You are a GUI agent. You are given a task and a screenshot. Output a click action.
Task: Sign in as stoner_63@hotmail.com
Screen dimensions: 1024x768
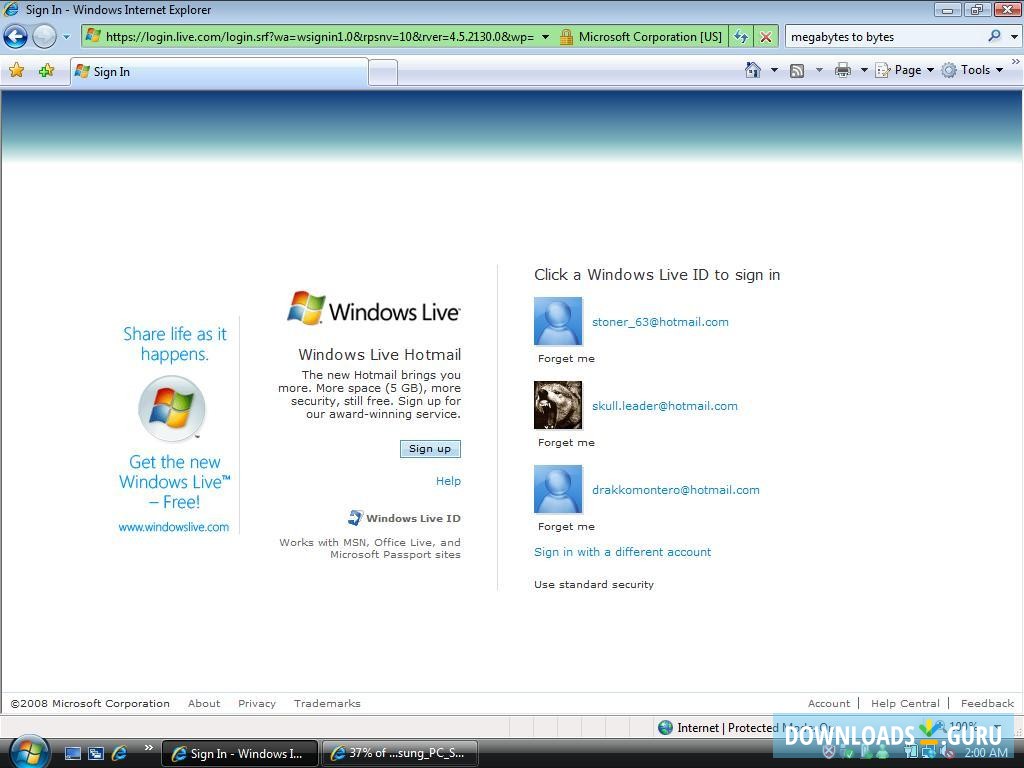pyautogui.click(x=660, y=322)
